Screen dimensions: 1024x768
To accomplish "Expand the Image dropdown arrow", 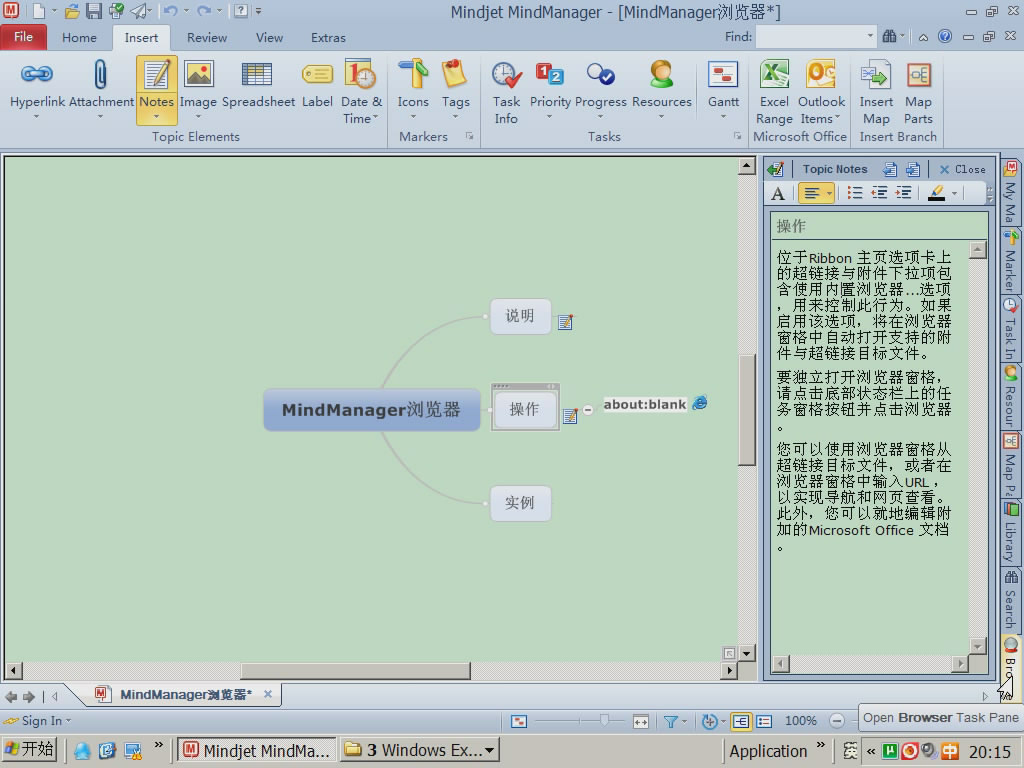I will click(x=198, y=117).
